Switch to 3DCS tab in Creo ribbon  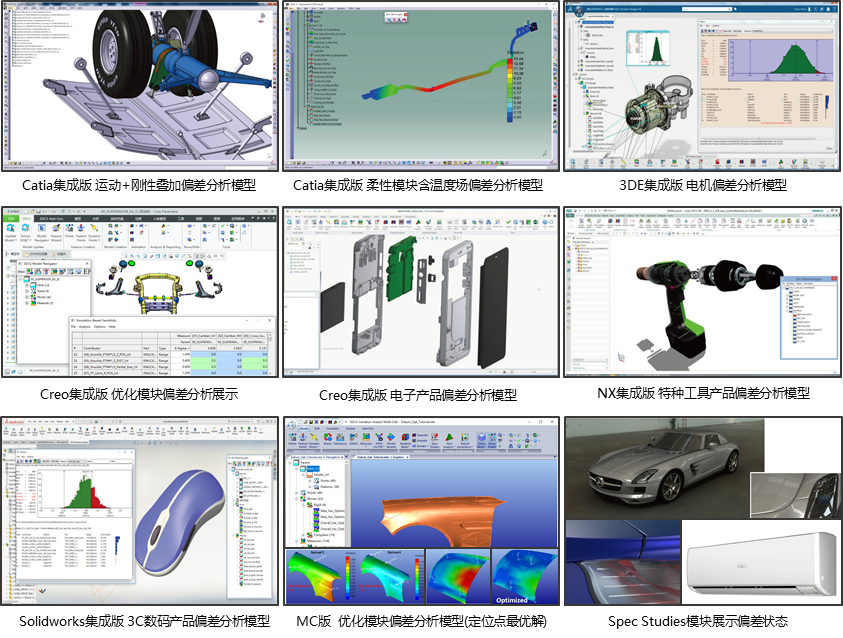tap(27, 218)
